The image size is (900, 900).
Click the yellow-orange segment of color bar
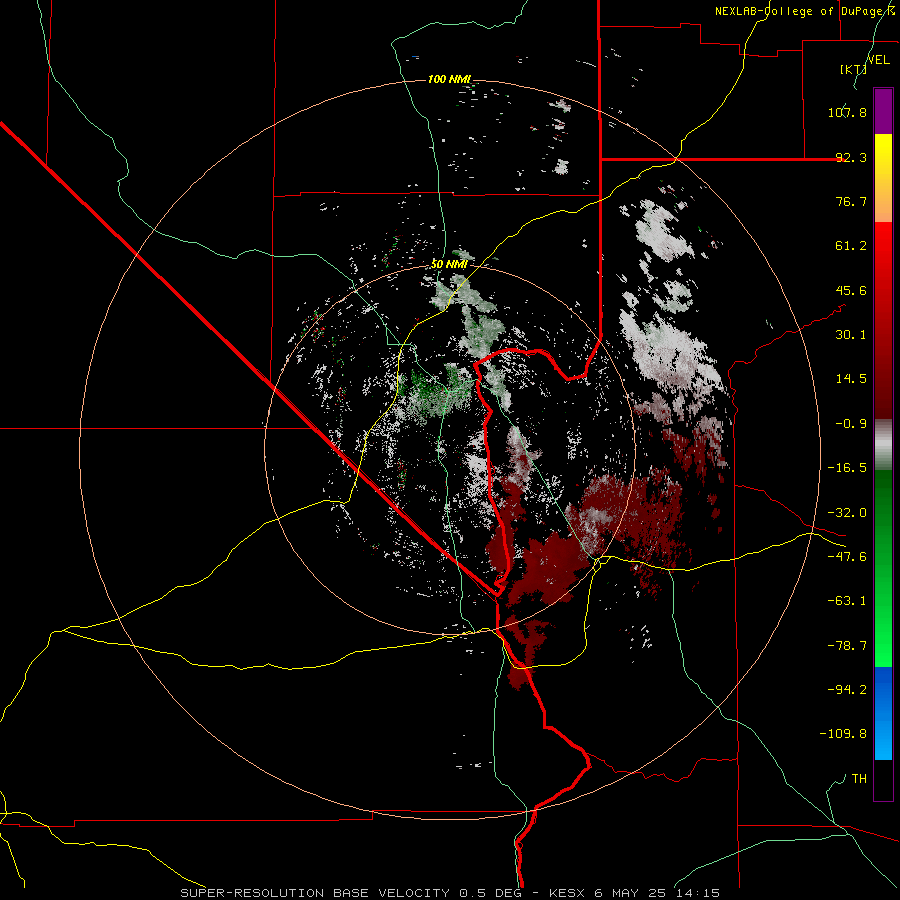tap(883, 178)
